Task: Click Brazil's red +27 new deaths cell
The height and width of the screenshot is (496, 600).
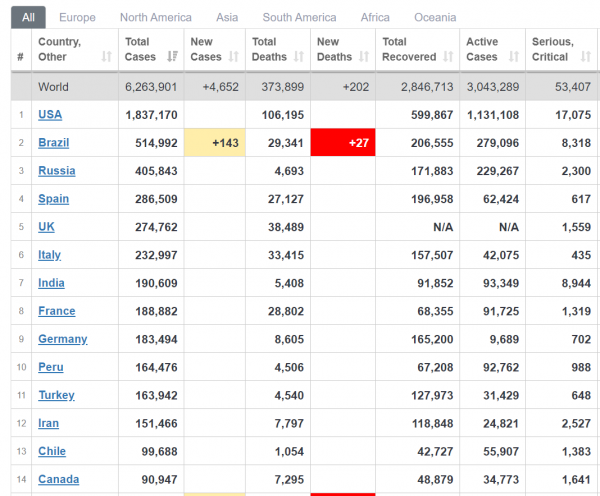Action: click(x=343, y=142)
